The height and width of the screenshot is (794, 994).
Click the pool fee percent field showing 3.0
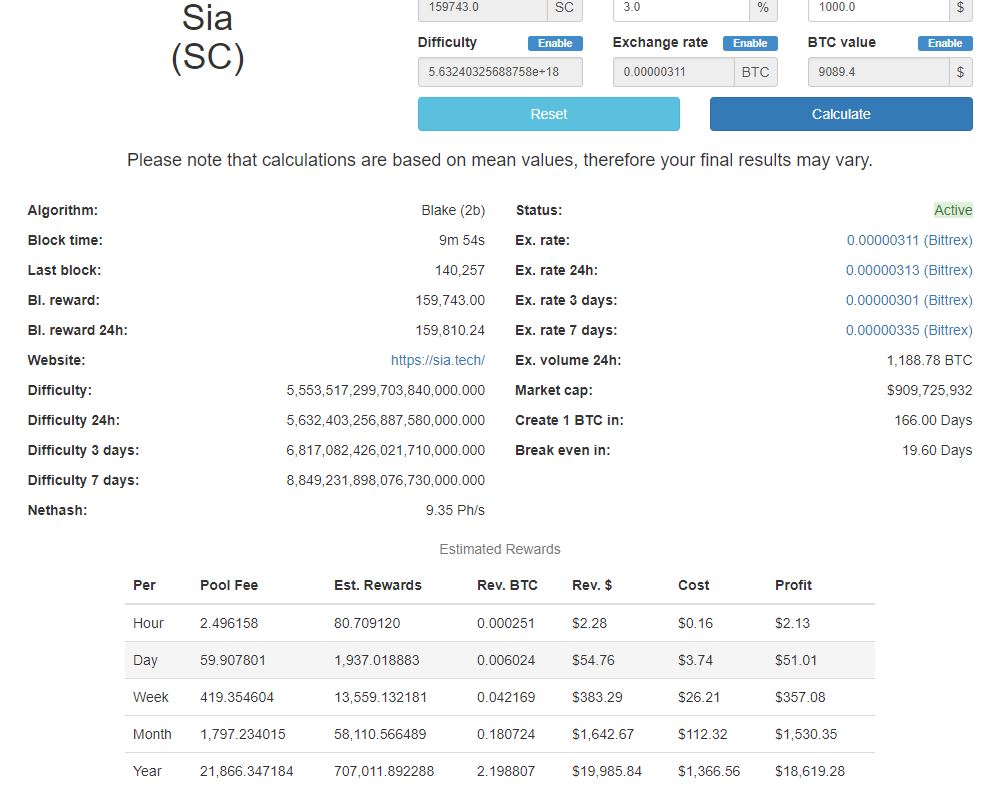point(681,9)
